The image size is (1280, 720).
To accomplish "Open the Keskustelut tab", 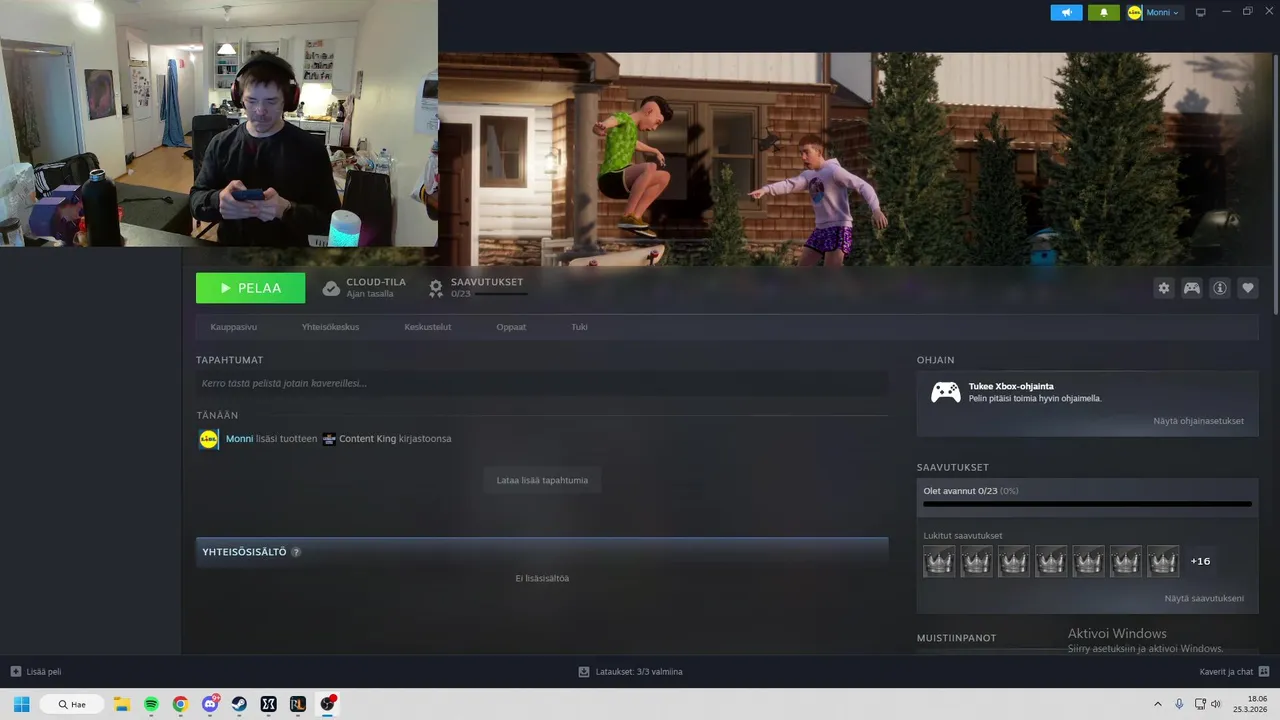I will click(x=427, y=327).
